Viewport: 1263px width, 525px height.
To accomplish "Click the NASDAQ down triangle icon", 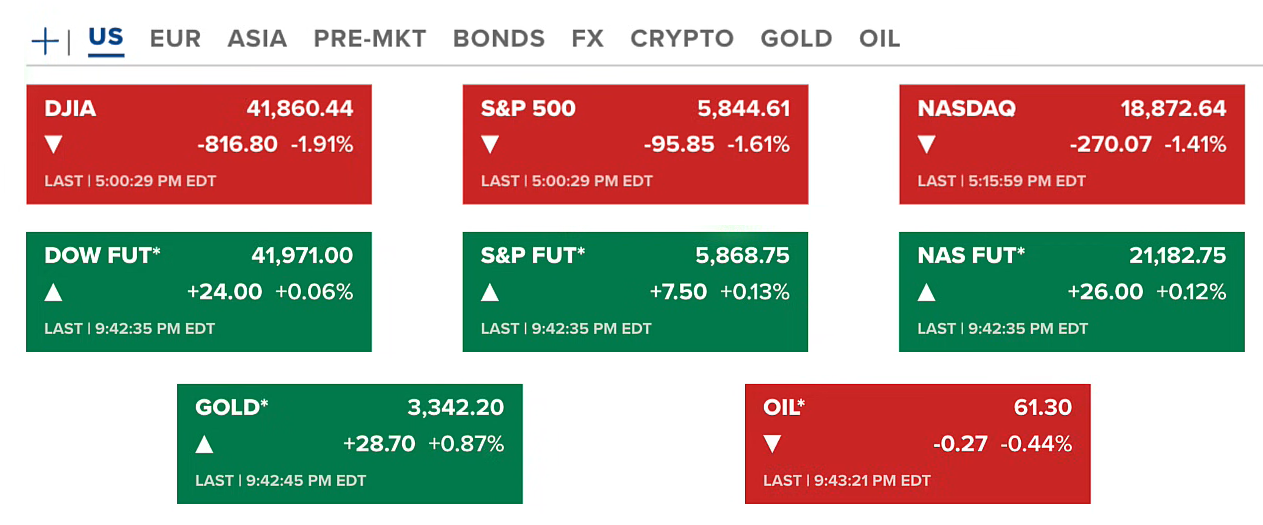I will [x=927, y=145].
